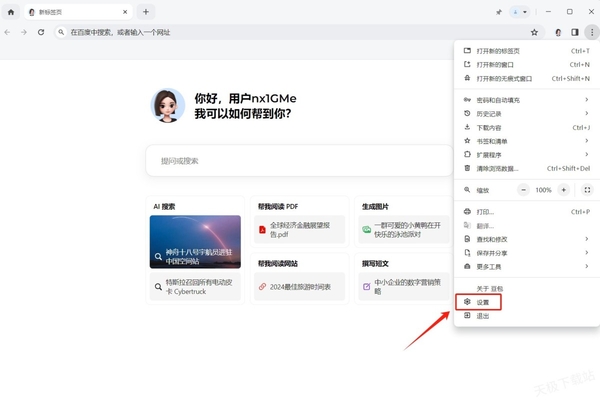Image resolution: width=600 pixels, height=403 pixels.
Task: Choose 清除浏览数据 in the menu
Action: (510, 168)
